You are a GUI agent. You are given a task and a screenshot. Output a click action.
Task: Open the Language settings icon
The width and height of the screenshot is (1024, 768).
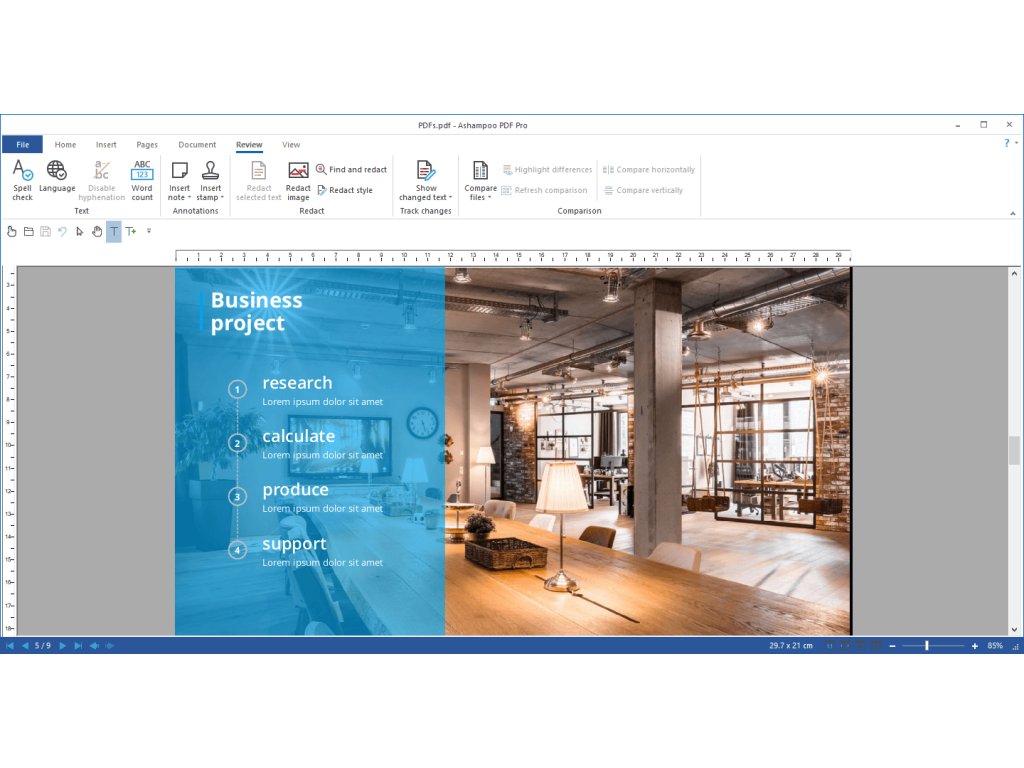pyautogui.click(x=57, y=177)
